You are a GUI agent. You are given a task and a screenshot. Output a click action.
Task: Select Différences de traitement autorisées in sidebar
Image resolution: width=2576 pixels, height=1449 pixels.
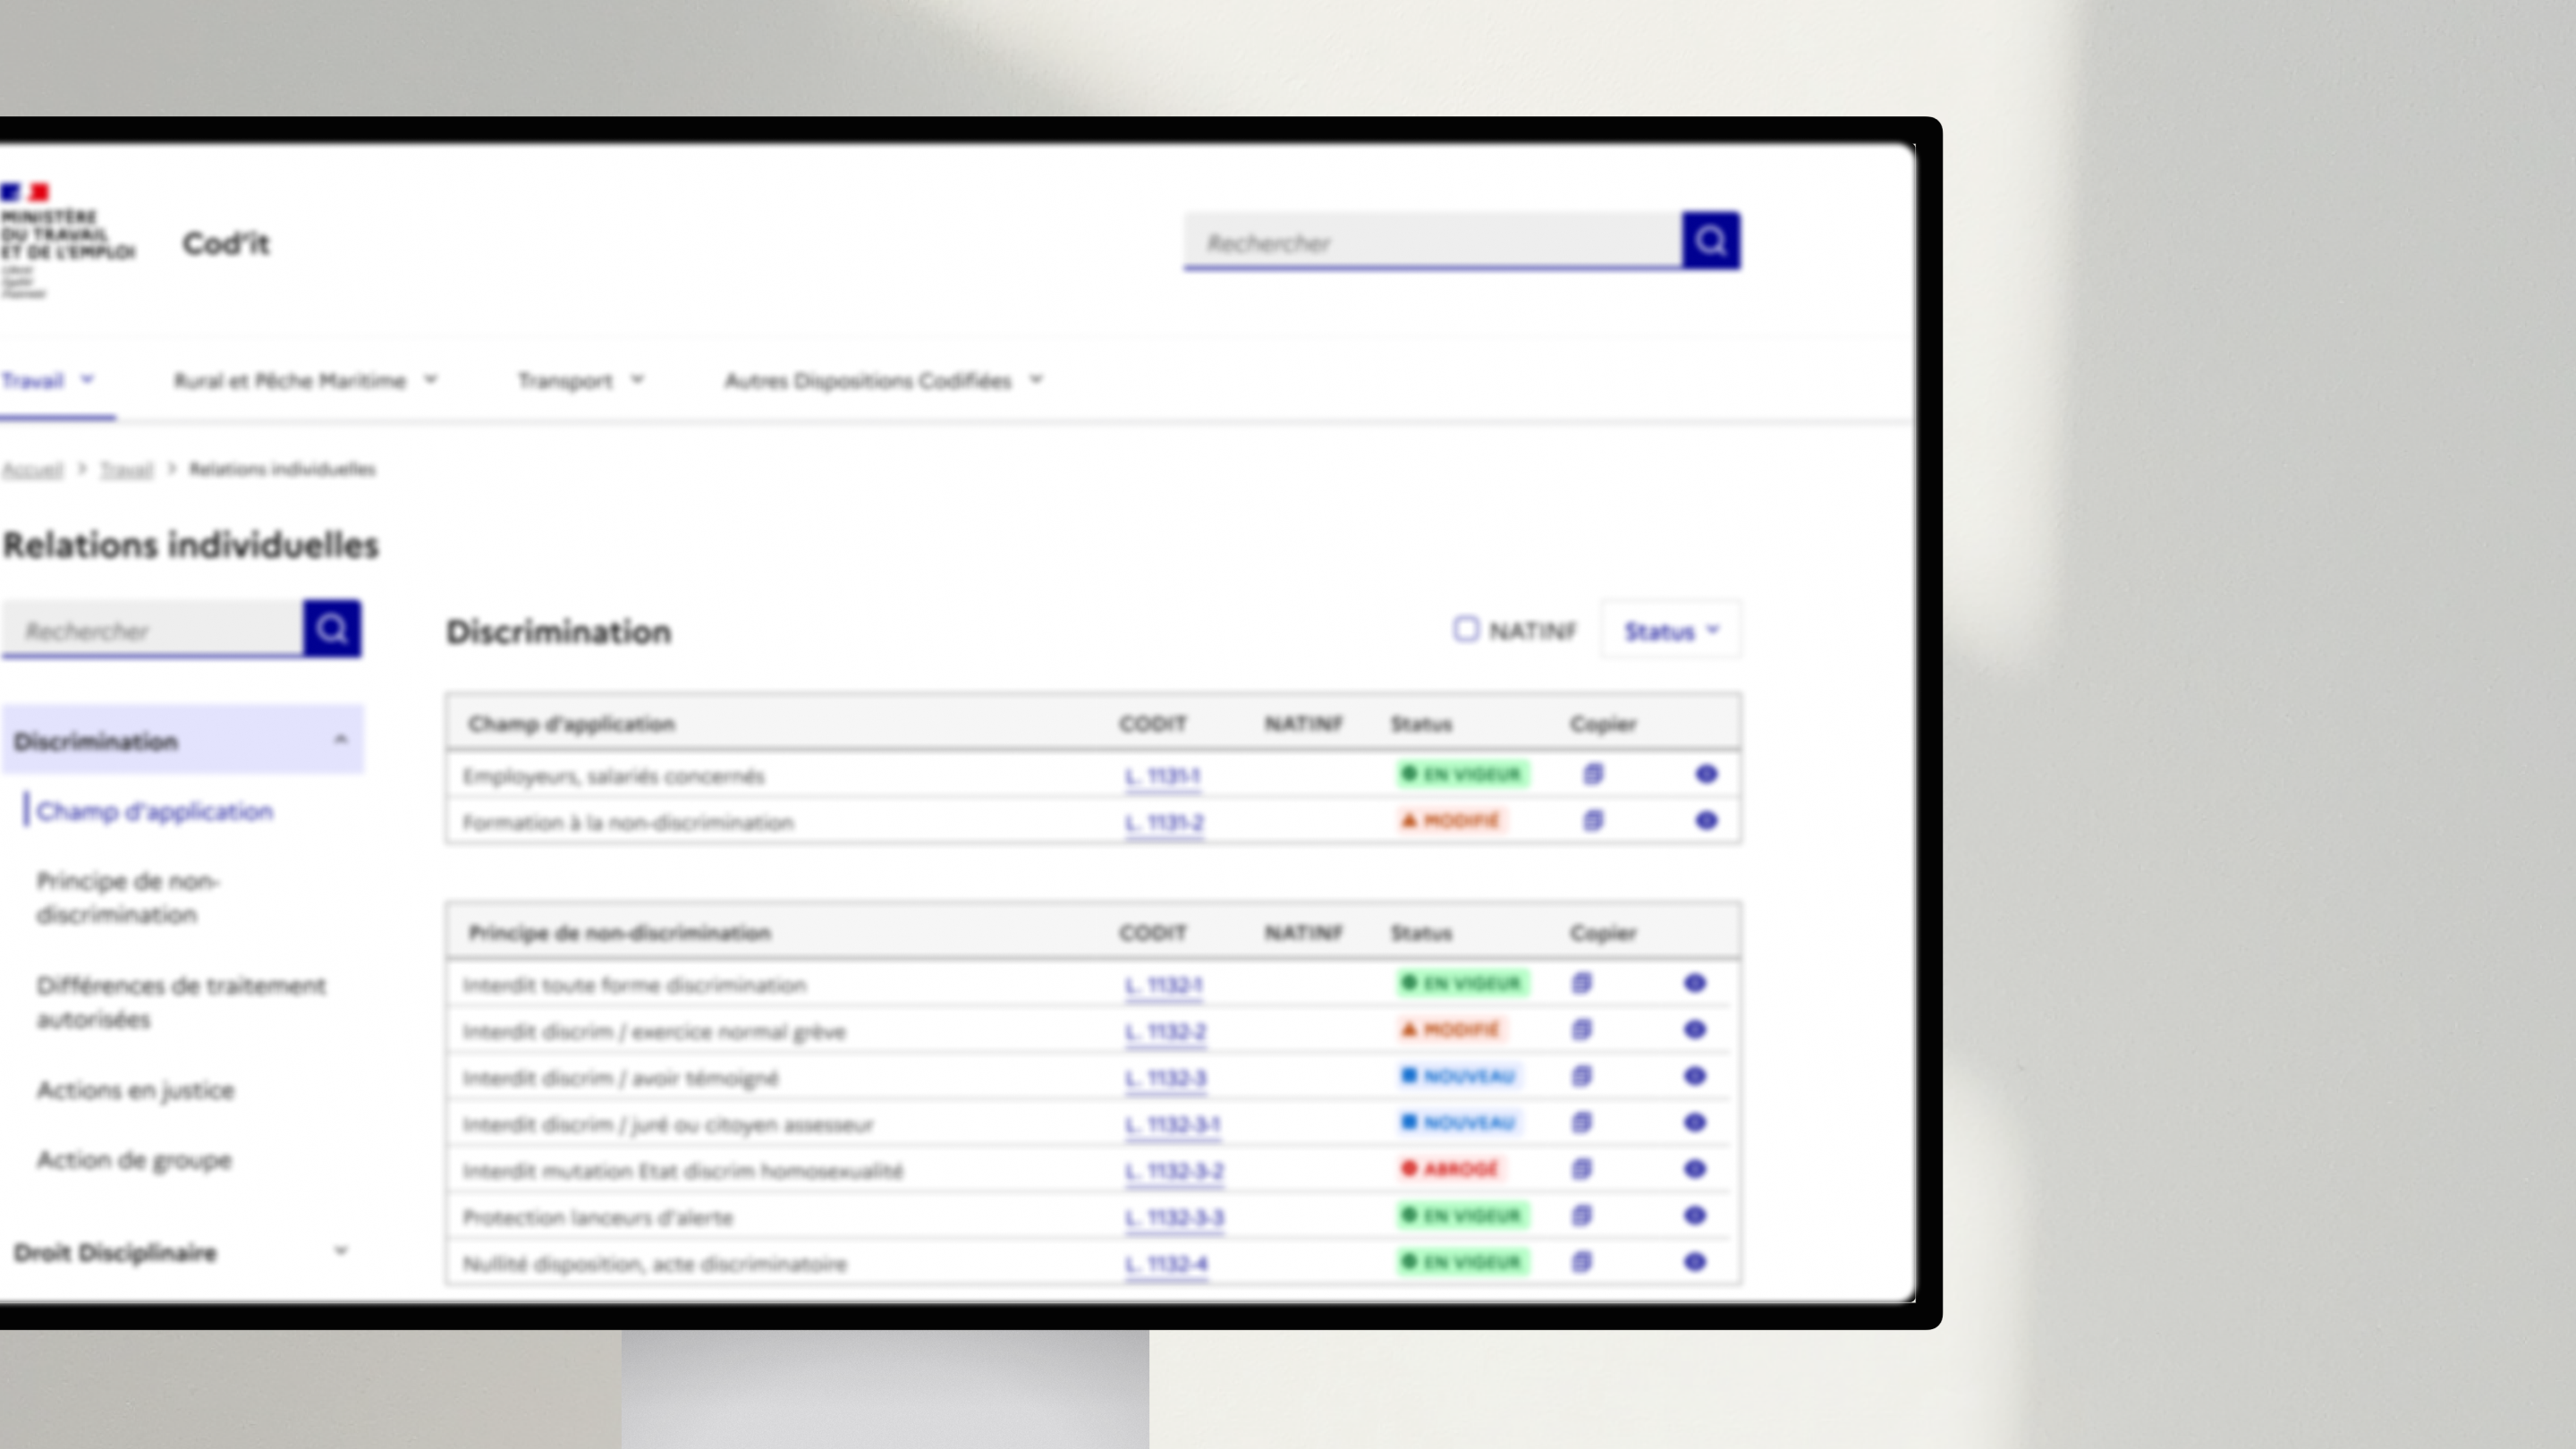pyautogui.click(x=181, y=1002)
